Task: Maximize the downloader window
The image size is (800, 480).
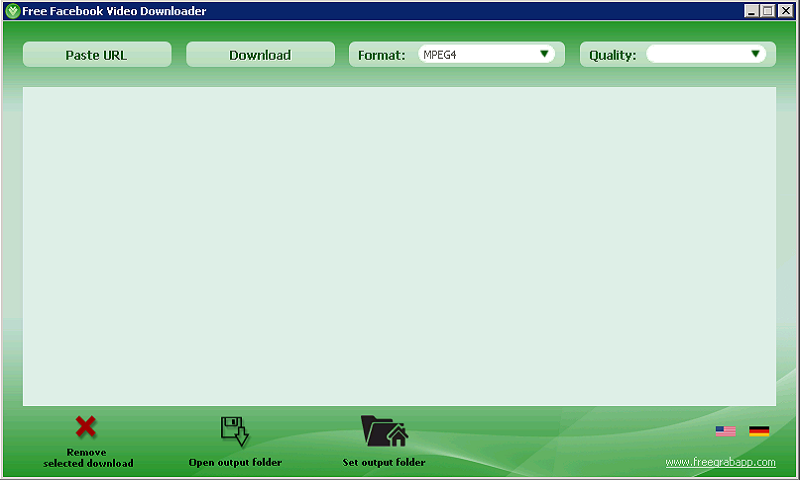Action: 767,11
